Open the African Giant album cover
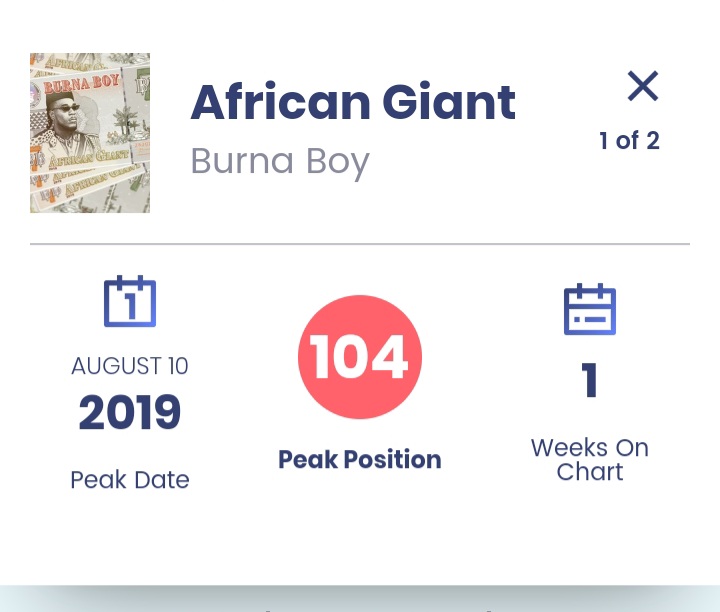This screenshot has width=720, height=612. pos(90,133)
